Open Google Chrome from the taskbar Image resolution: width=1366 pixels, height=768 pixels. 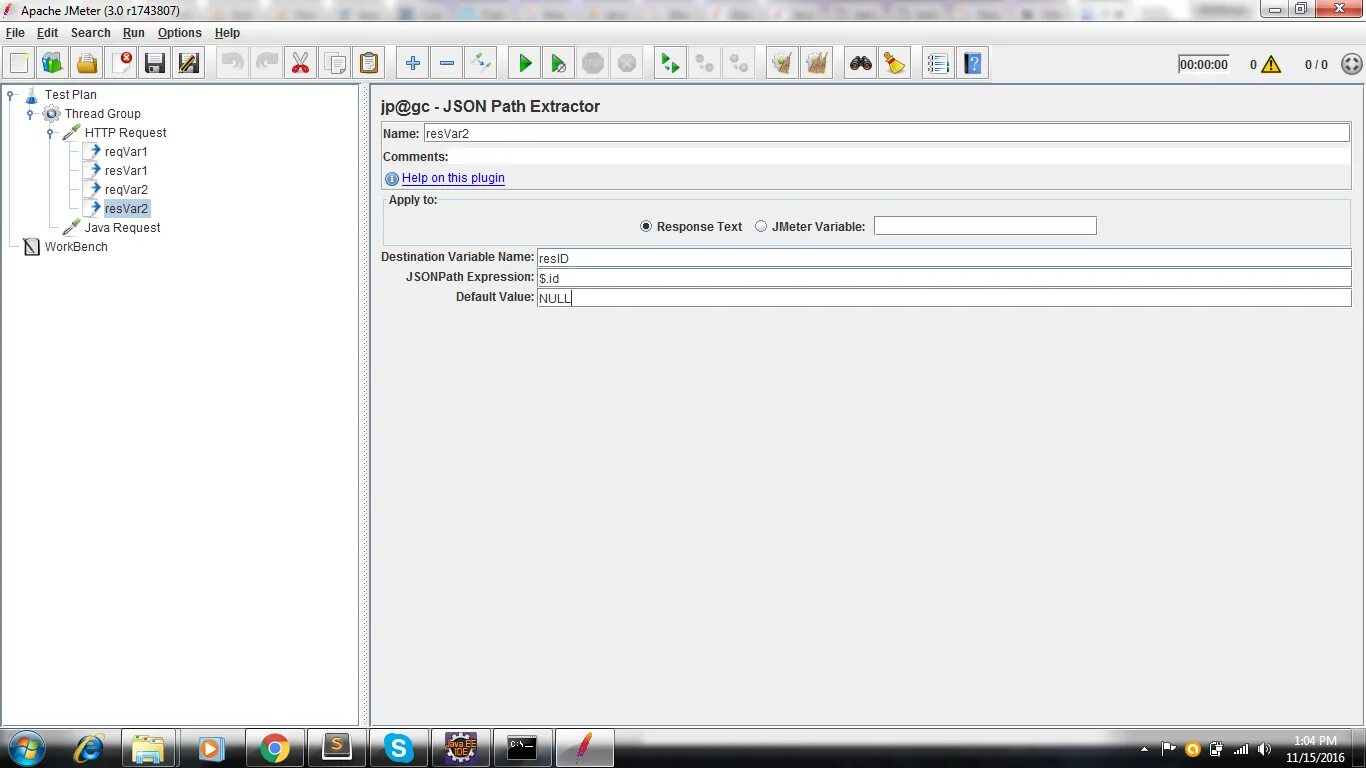(274, 748)
